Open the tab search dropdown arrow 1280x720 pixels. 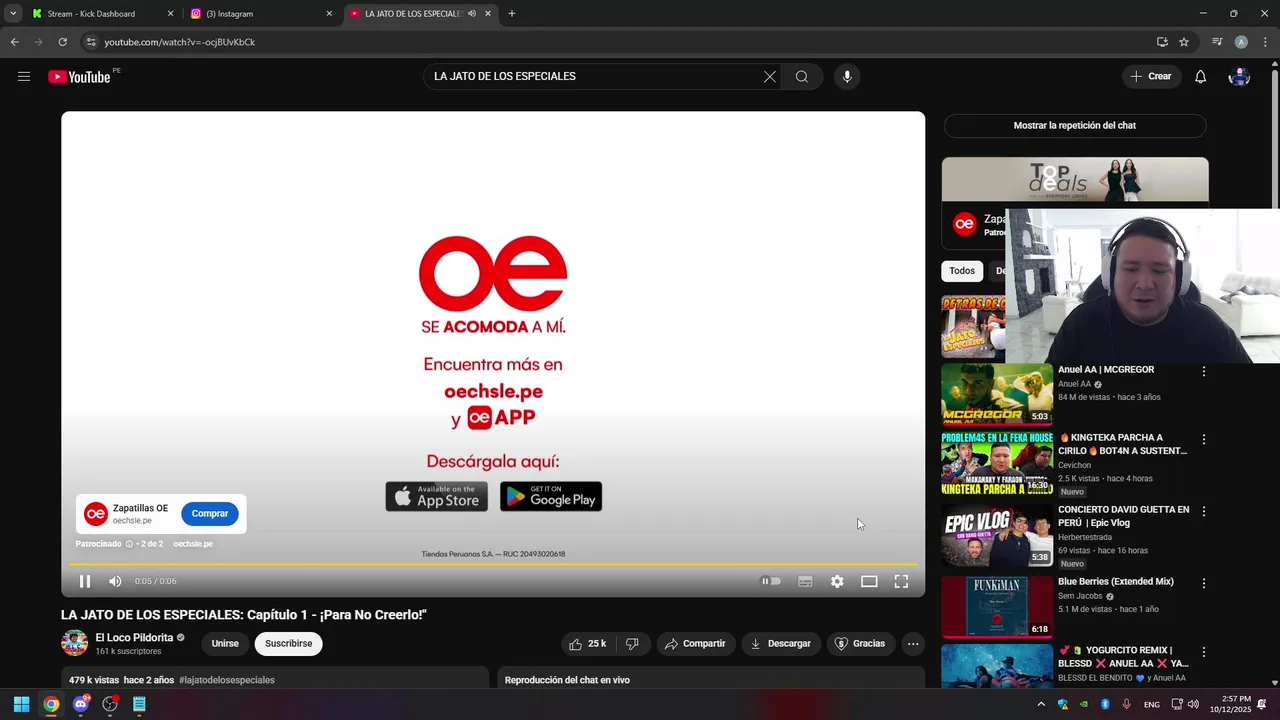12,14
